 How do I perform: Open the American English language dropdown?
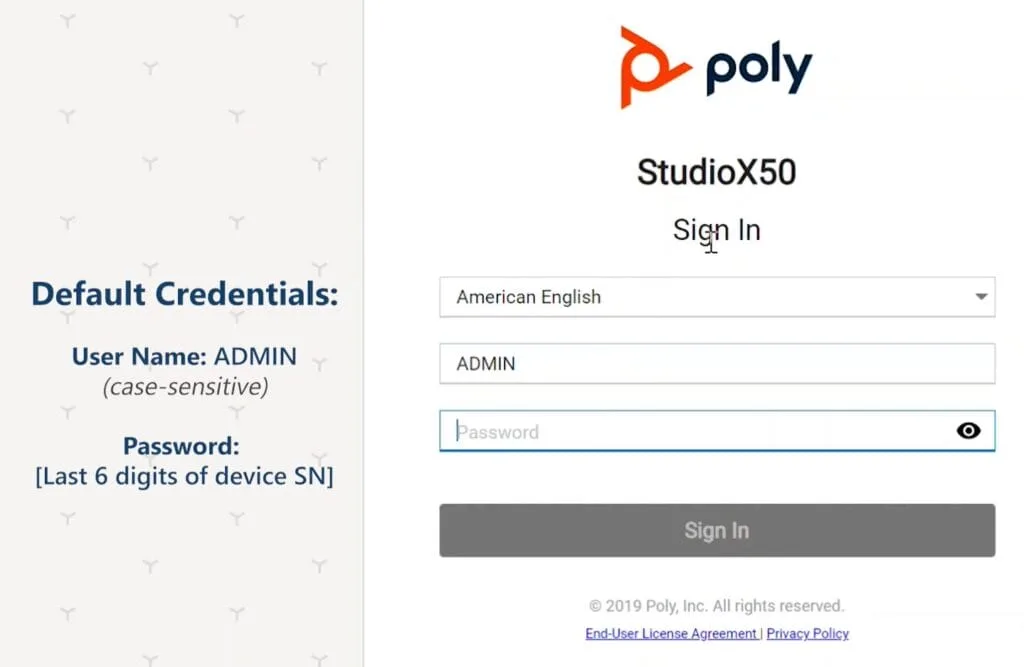pos(717,297)
